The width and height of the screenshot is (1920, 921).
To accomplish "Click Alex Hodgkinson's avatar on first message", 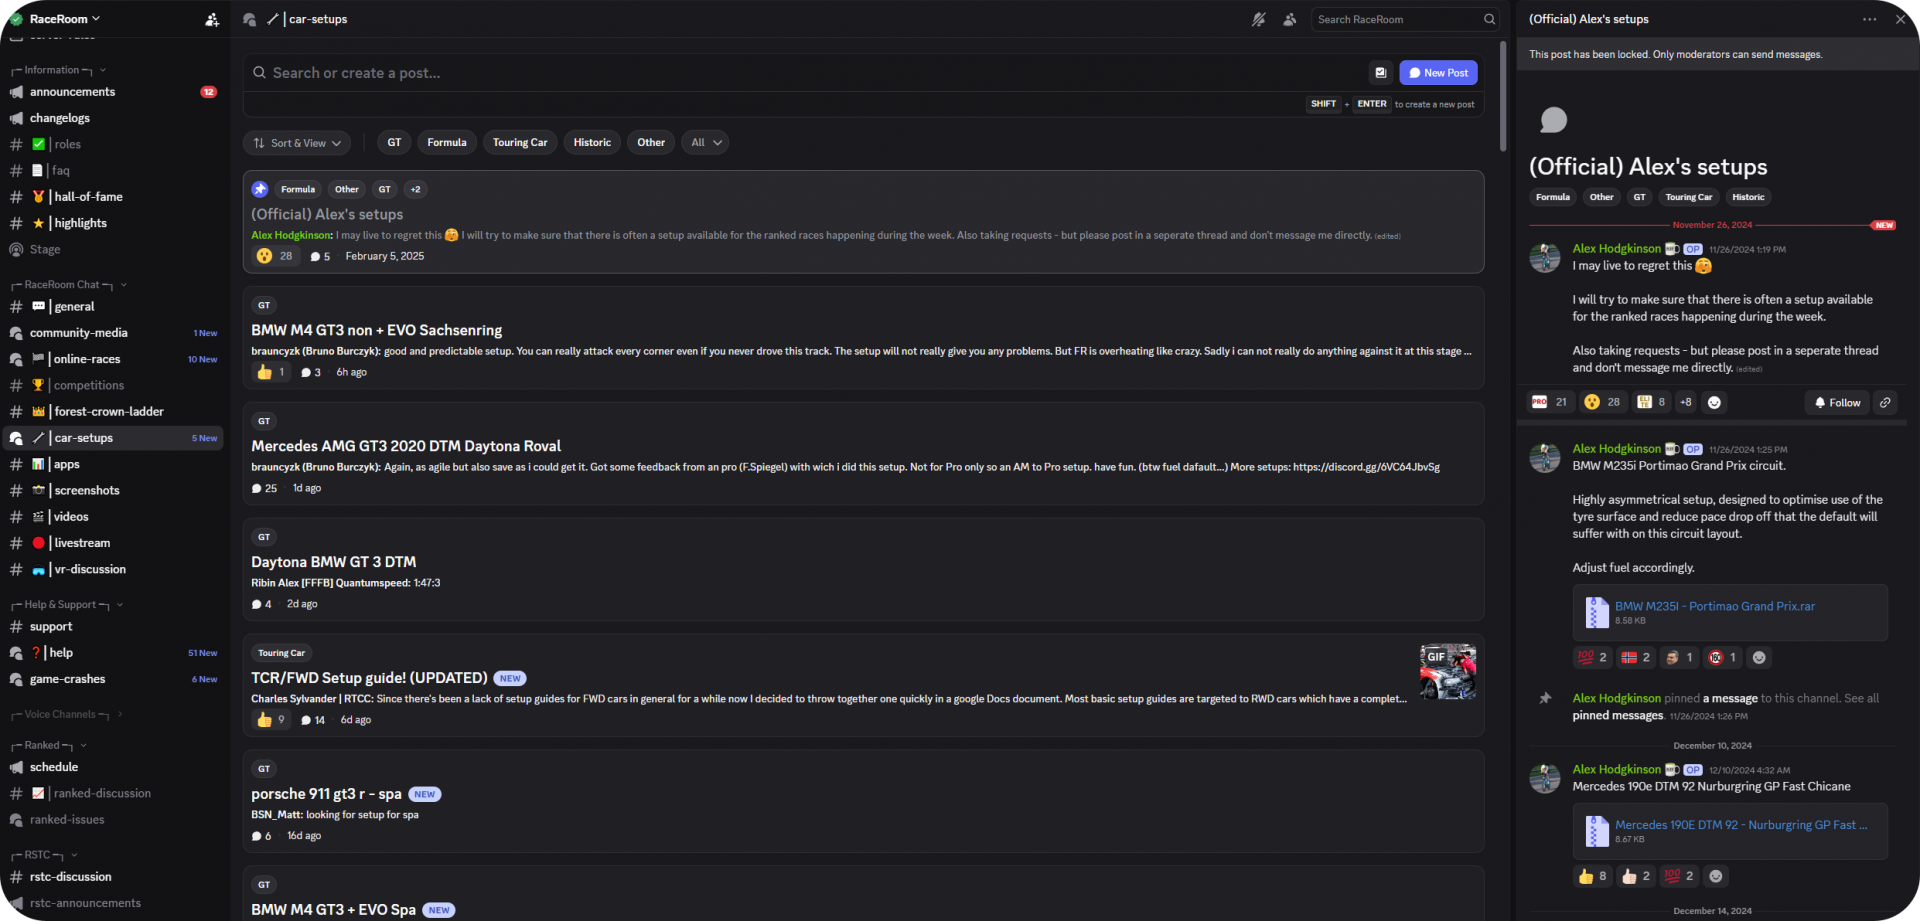I will point(1545,257).
